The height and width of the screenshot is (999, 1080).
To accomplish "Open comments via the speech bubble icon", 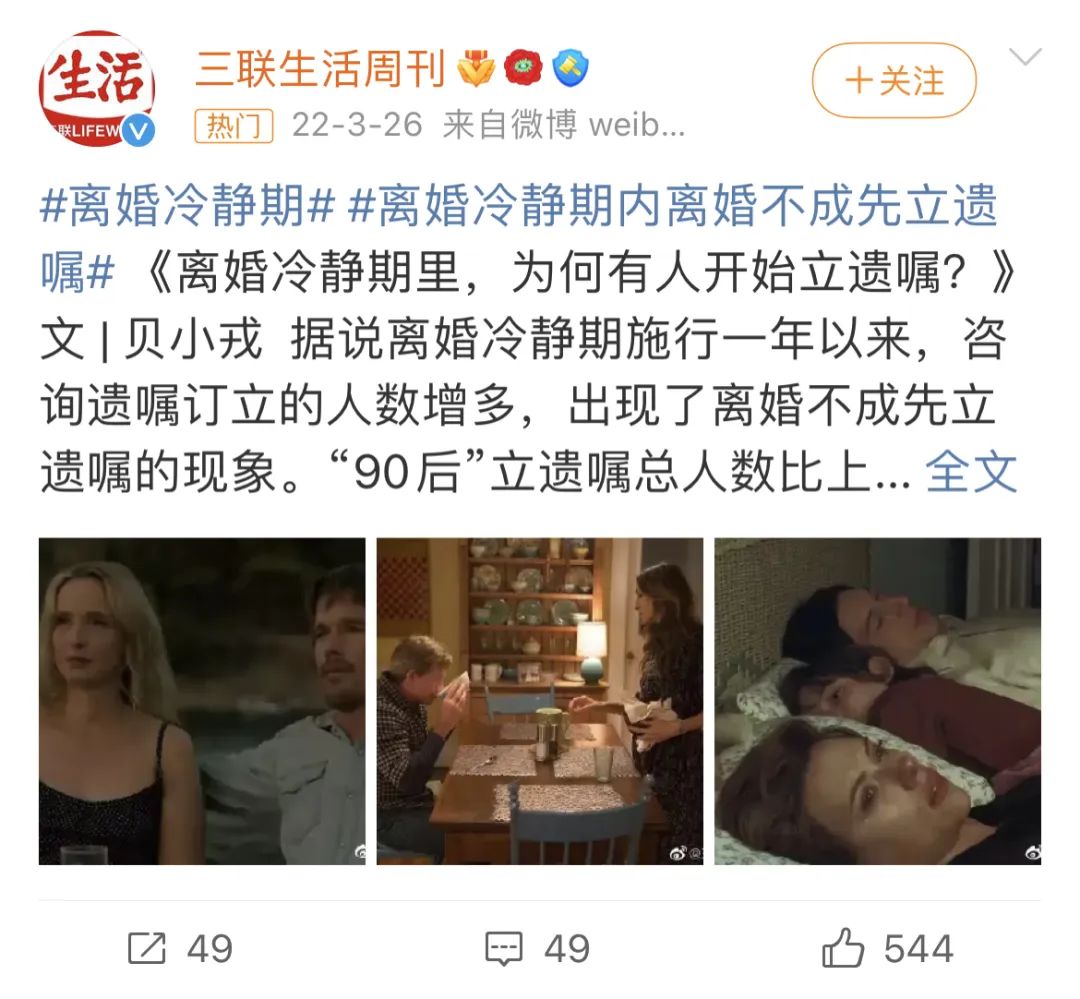I will click(504, 949).
